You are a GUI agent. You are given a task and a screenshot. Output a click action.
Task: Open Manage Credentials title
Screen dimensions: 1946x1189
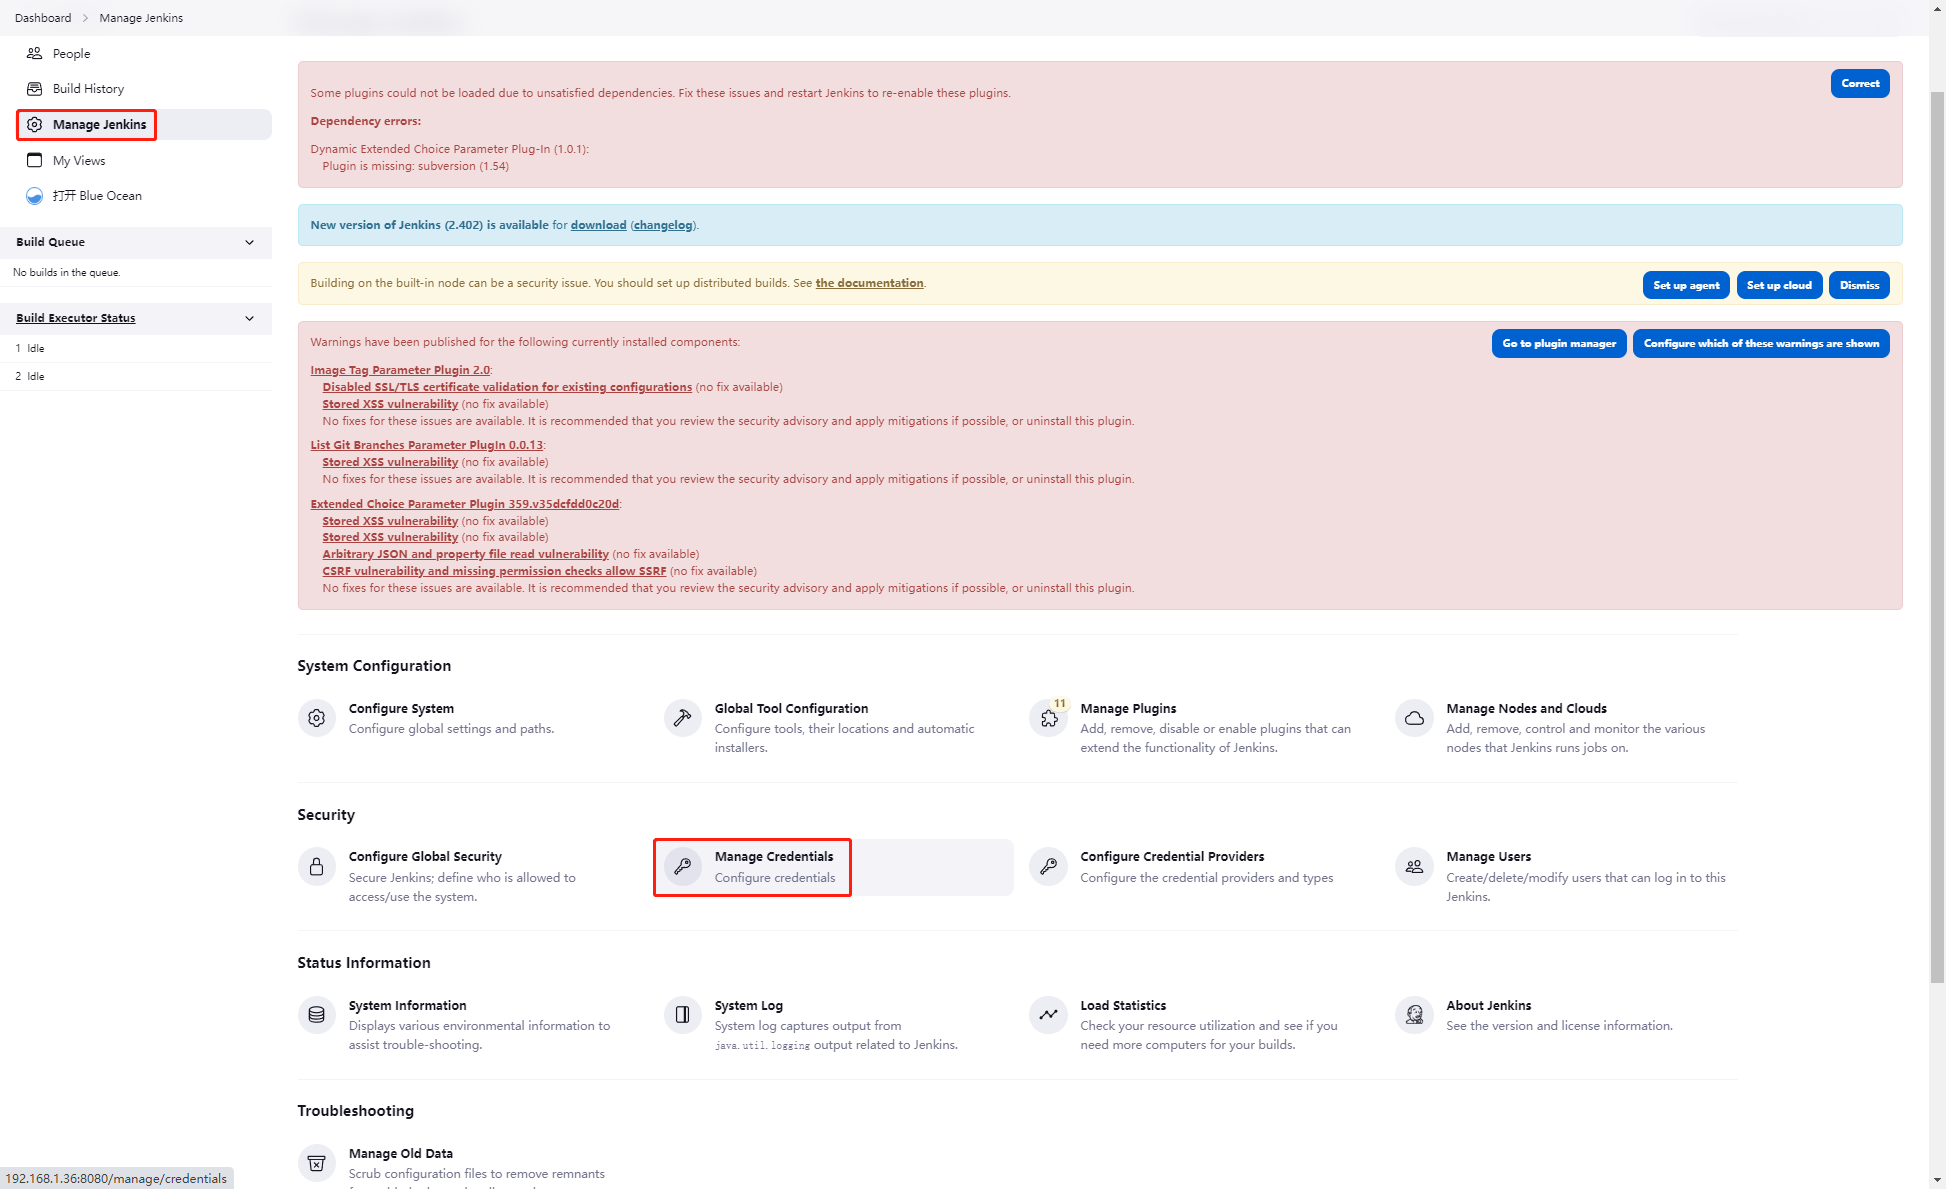pyautogui.click(x=774, y=857)
